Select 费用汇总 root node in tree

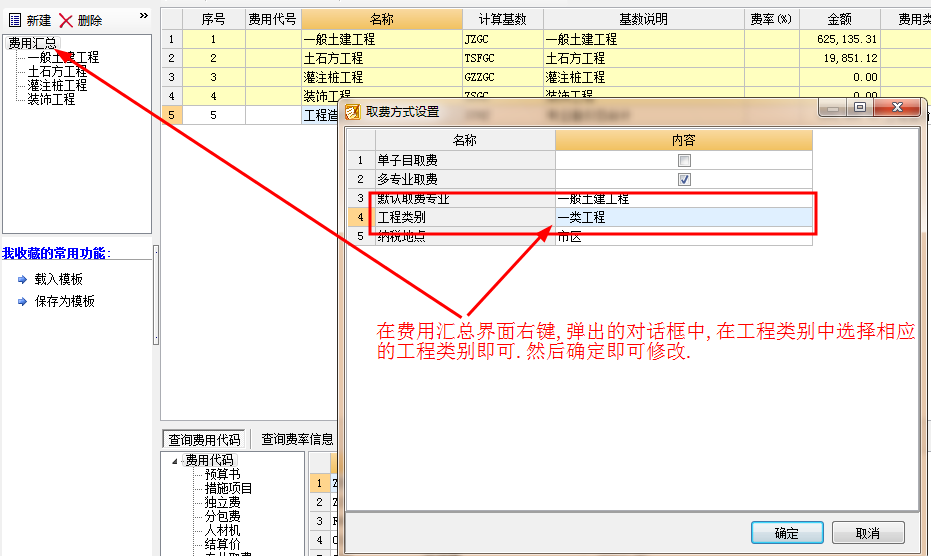[33, 43]
